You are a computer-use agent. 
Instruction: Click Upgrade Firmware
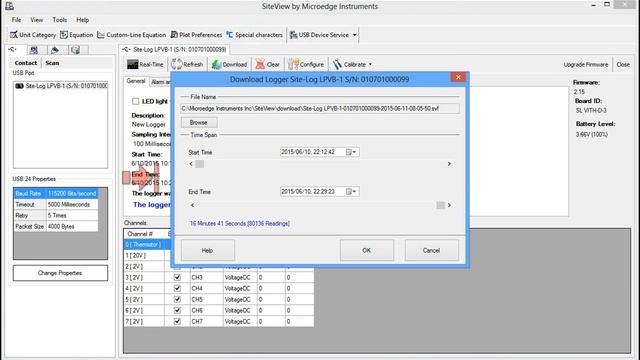586,64
